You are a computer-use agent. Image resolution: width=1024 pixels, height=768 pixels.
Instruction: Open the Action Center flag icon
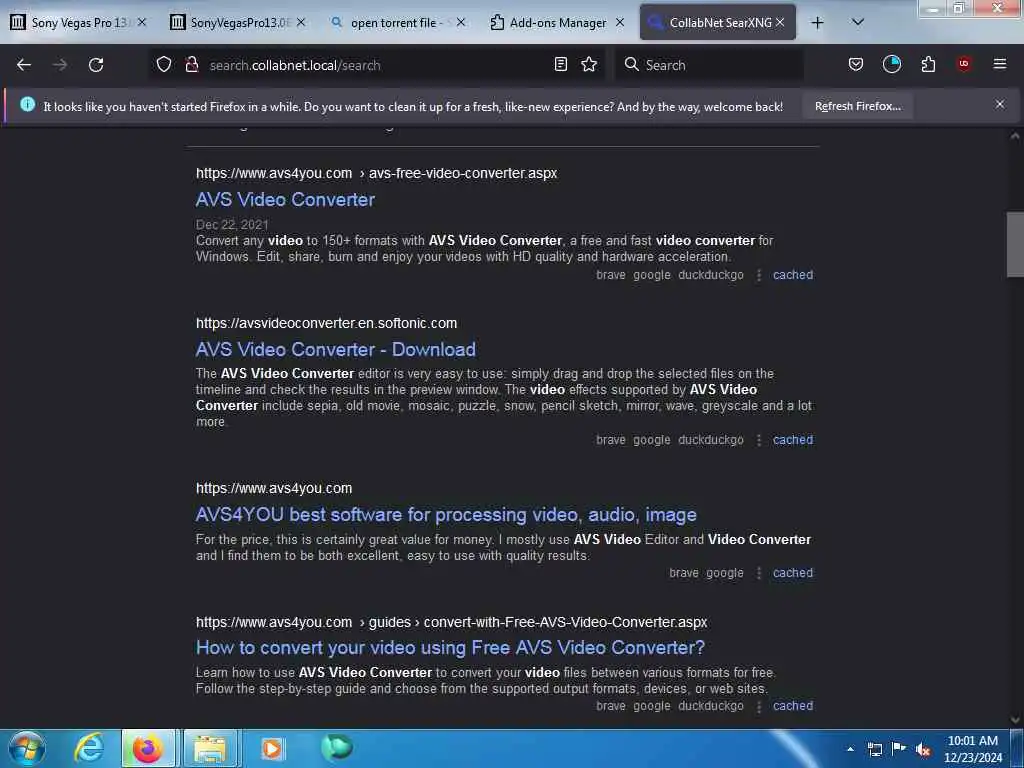899,749
